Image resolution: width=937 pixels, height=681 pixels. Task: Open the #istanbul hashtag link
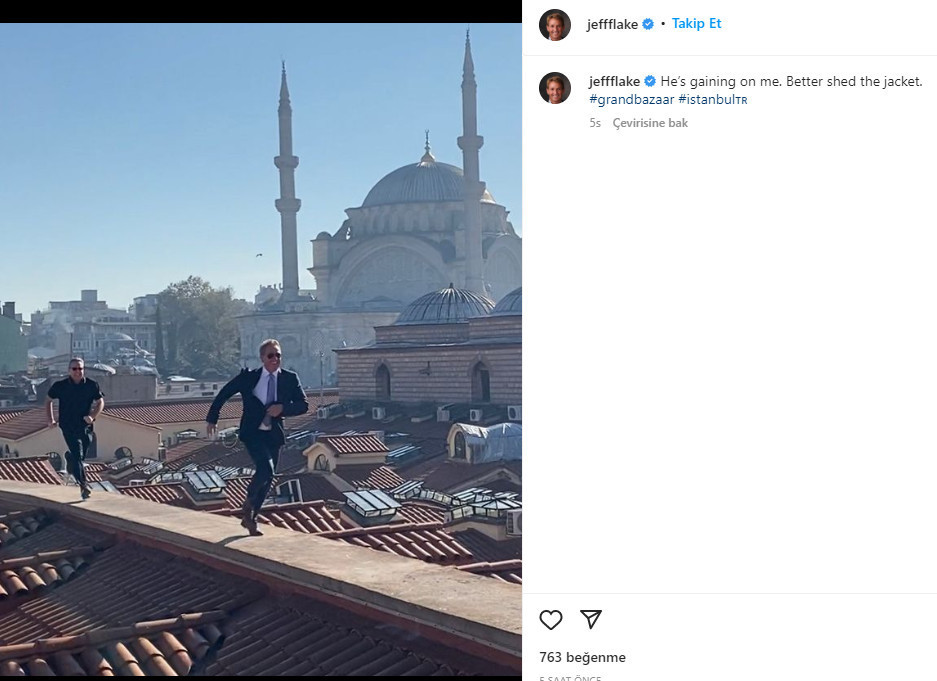point(712,100)
